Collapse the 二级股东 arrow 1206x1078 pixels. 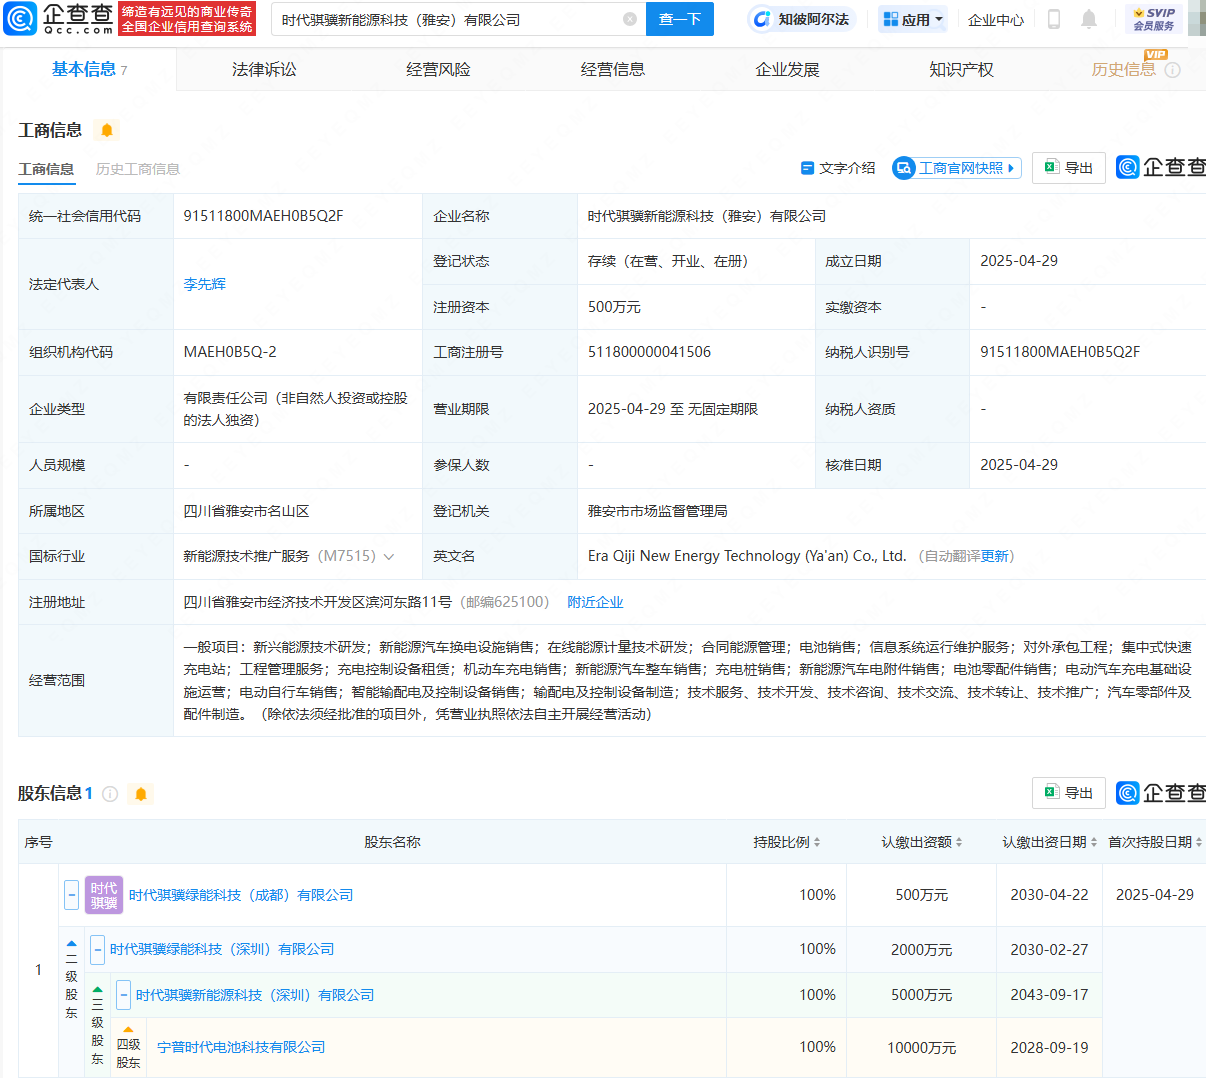coord(71,944)
